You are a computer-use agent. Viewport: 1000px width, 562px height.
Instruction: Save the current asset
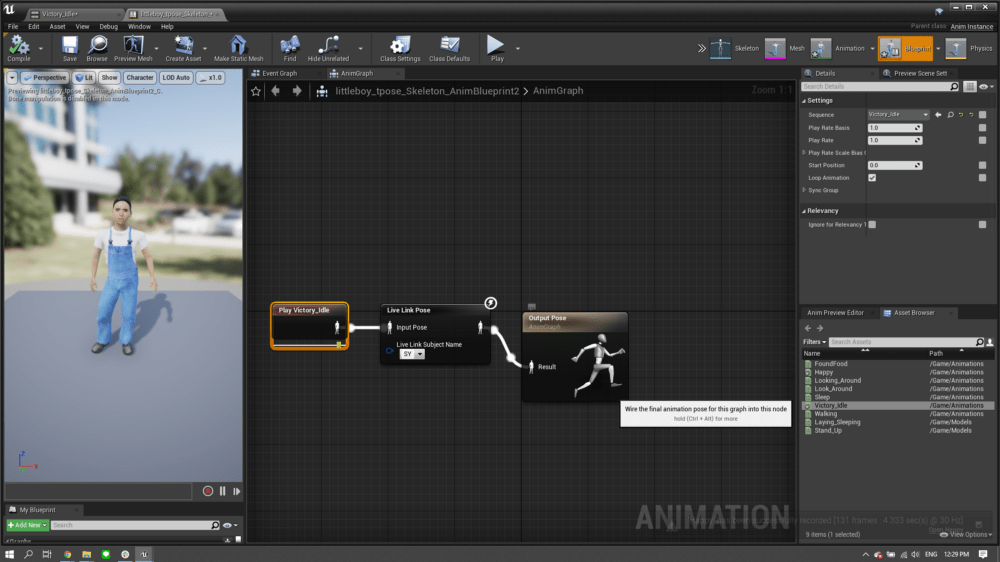click(70, 48)
